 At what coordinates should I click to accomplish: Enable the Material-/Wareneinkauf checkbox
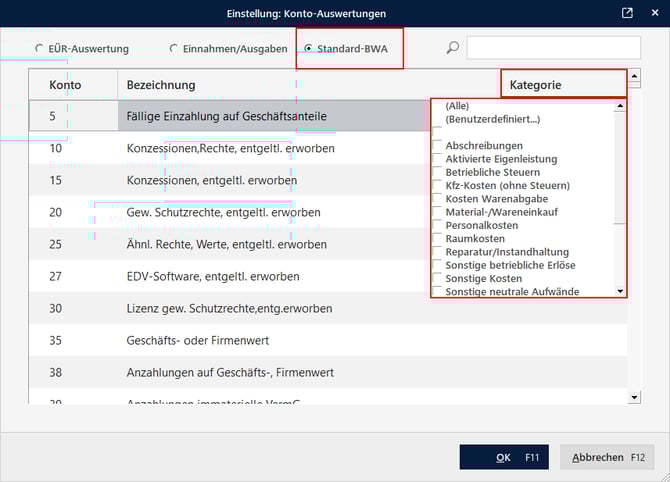(437, 212)
